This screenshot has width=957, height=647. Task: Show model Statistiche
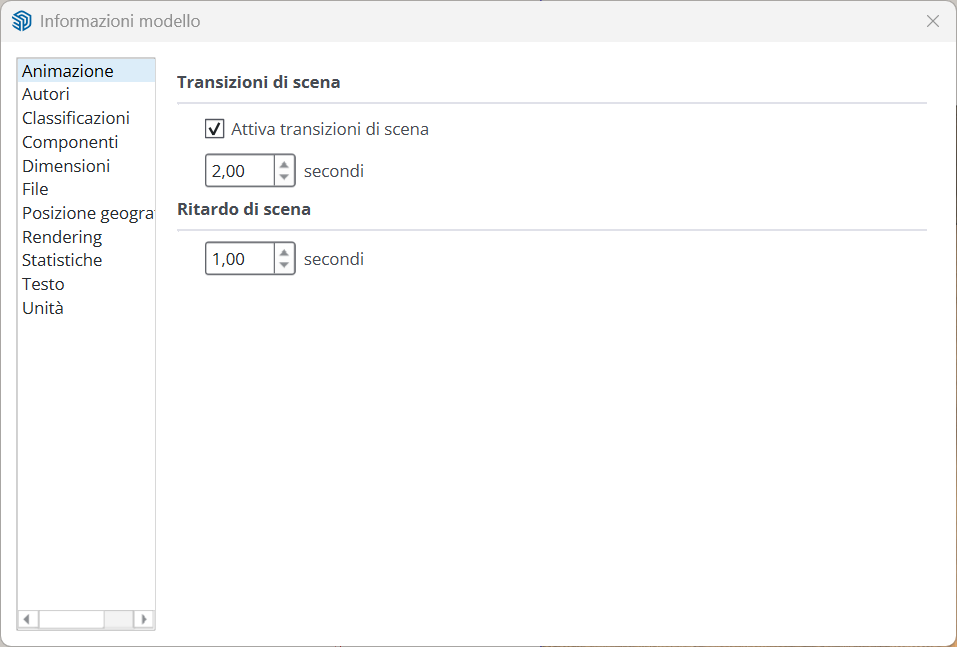pyautogui.click(x=62, y=260)
